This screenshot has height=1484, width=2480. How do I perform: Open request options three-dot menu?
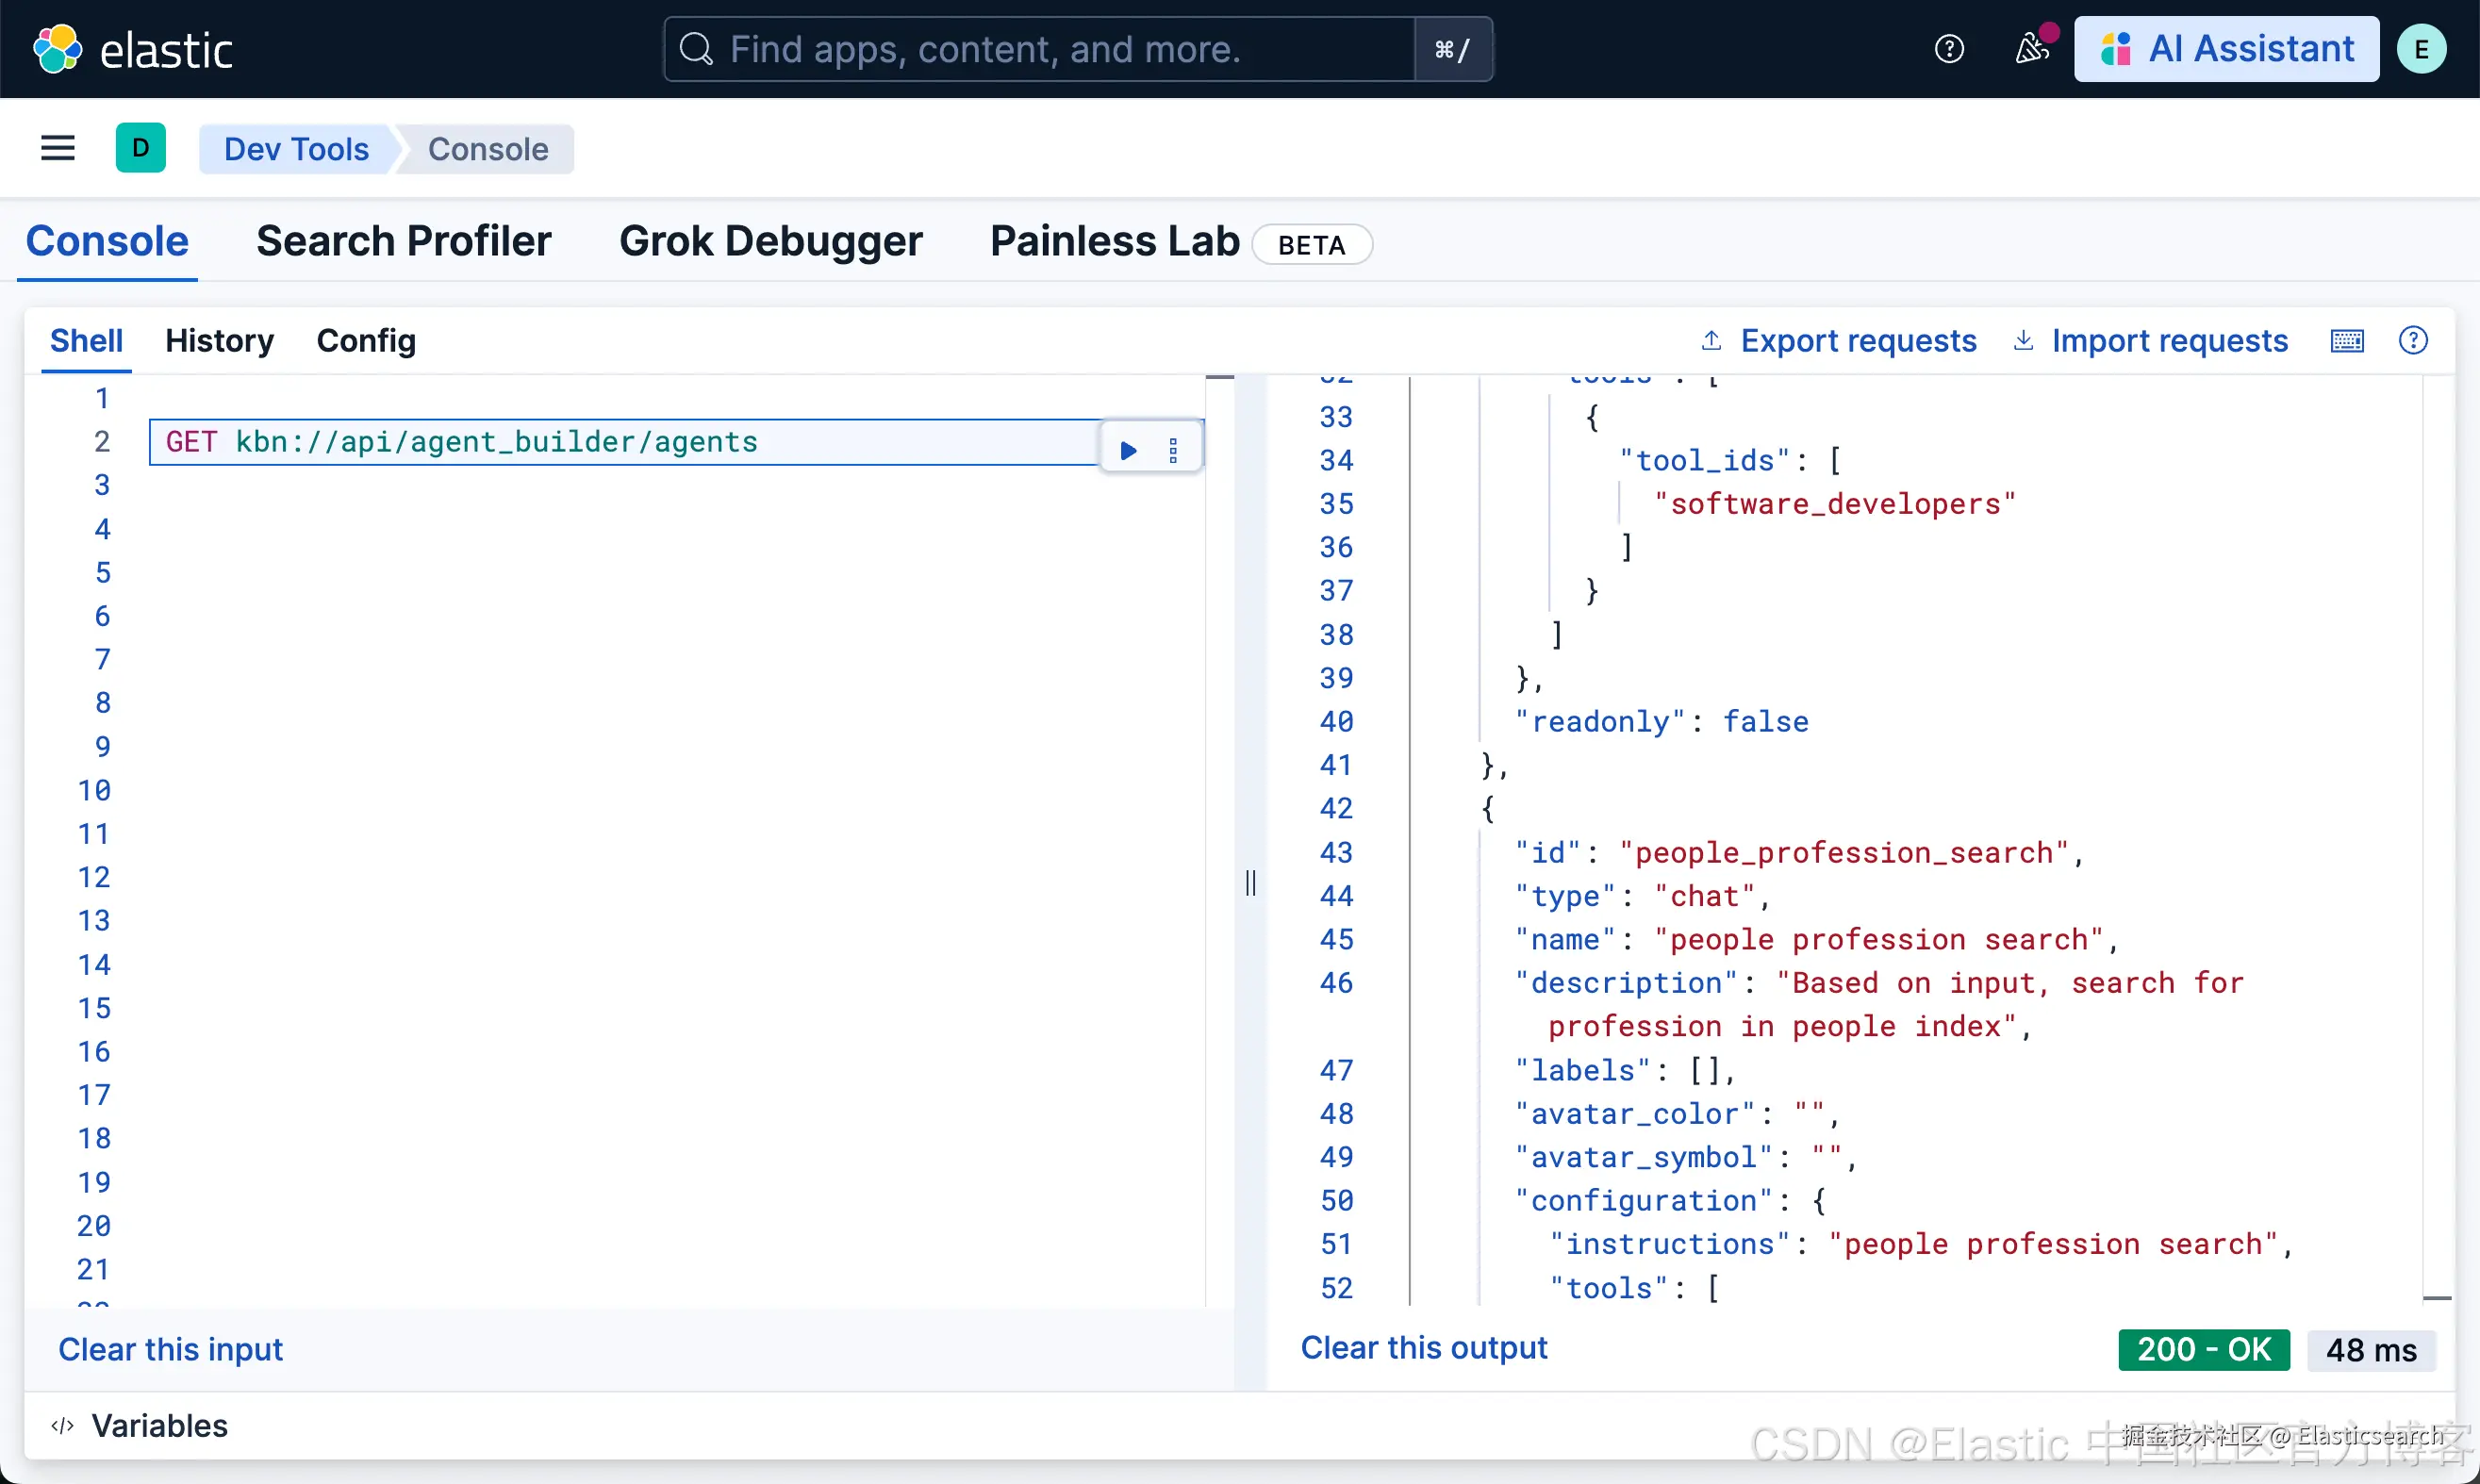click(1173, 450)
